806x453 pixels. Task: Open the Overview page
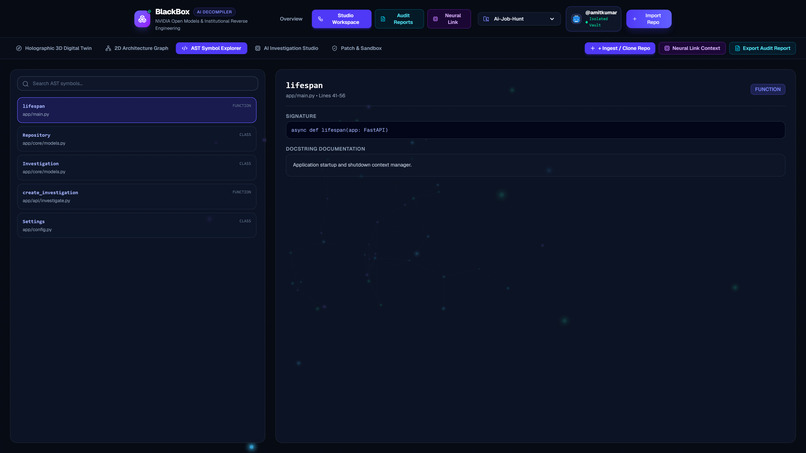pos(291,19)
